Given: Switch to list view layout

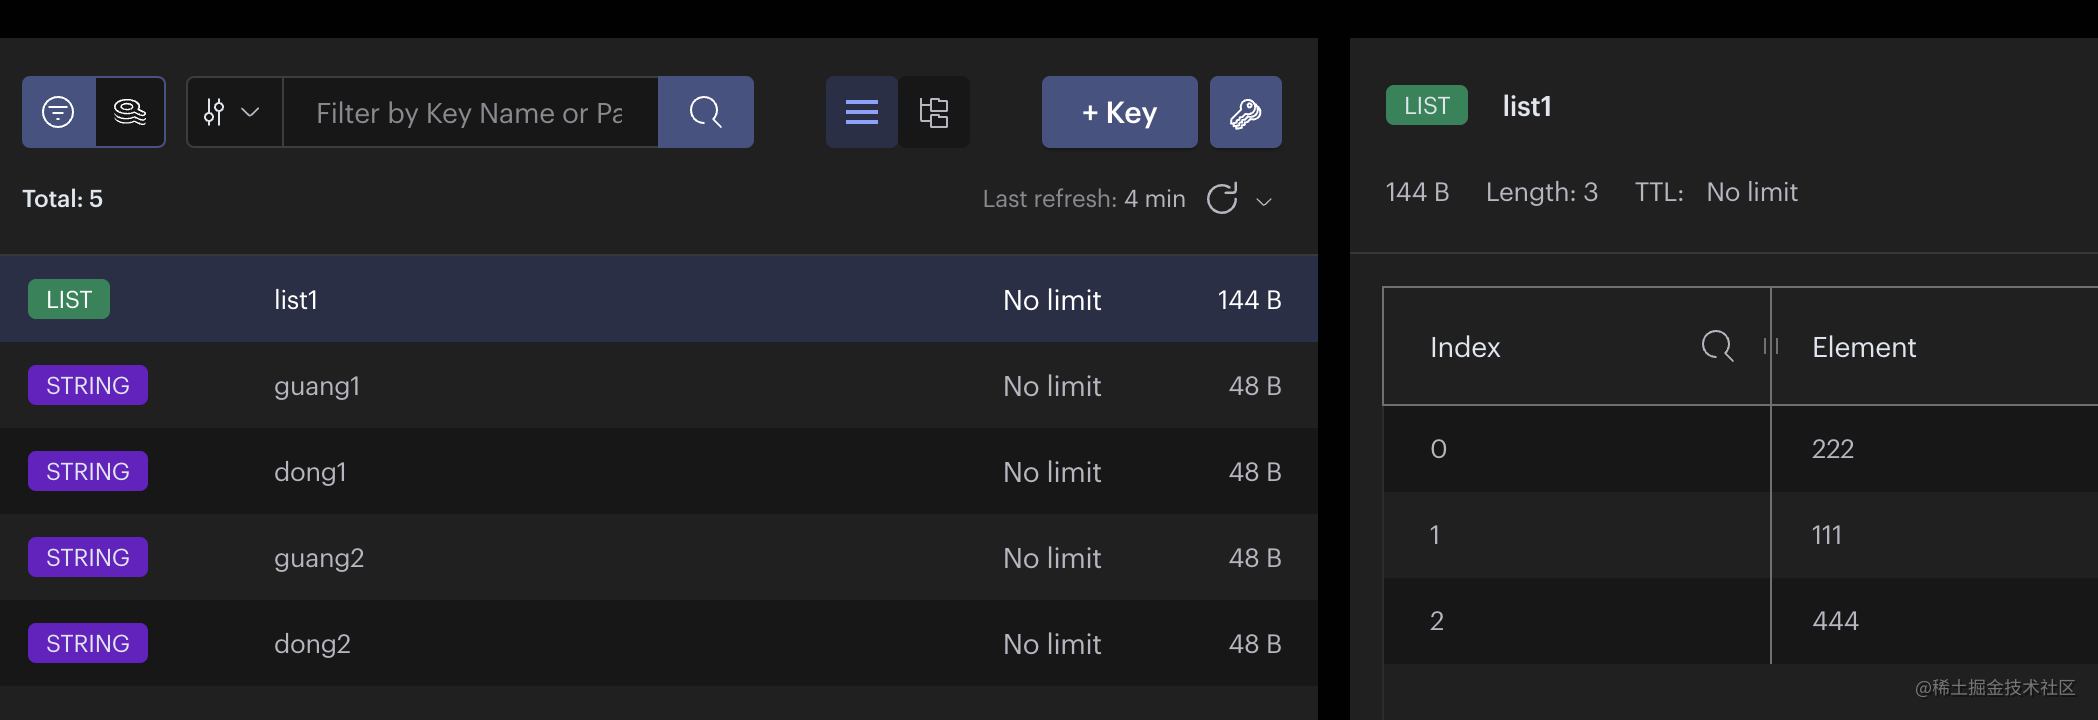Looking at the screenshot, I should 861,112.
